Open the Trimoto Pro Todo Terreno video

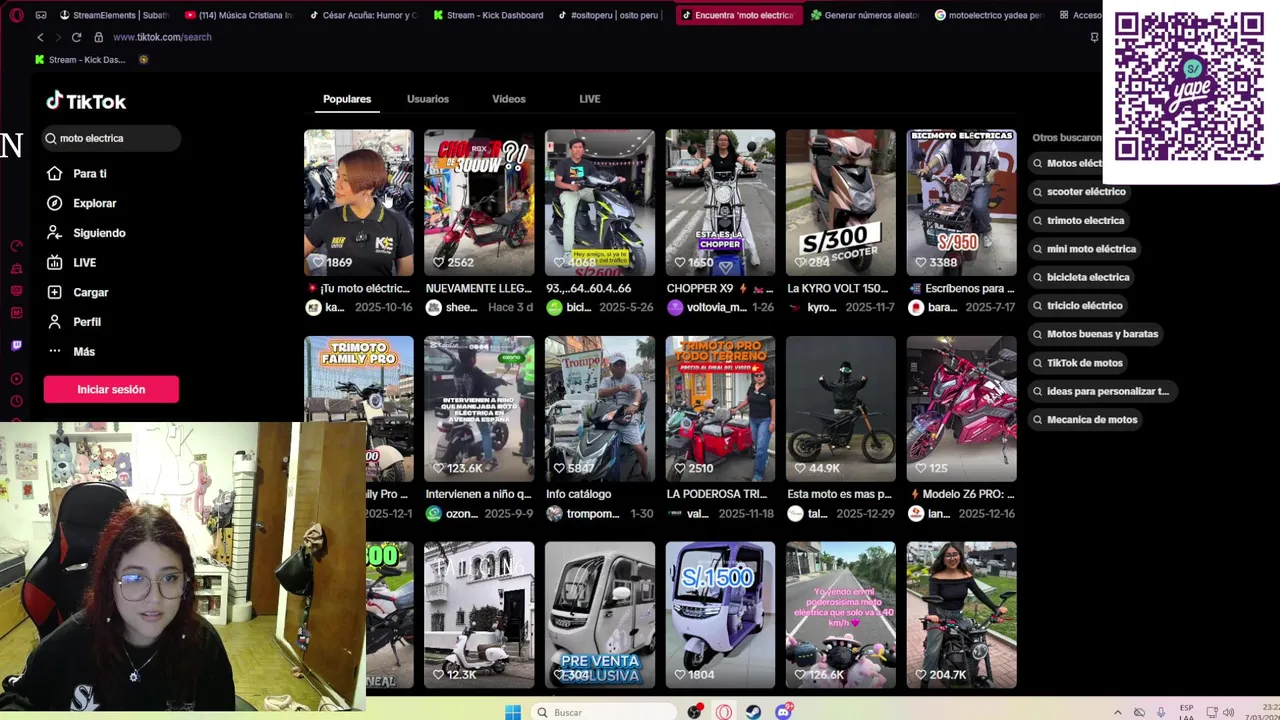[x=720, y=409]
